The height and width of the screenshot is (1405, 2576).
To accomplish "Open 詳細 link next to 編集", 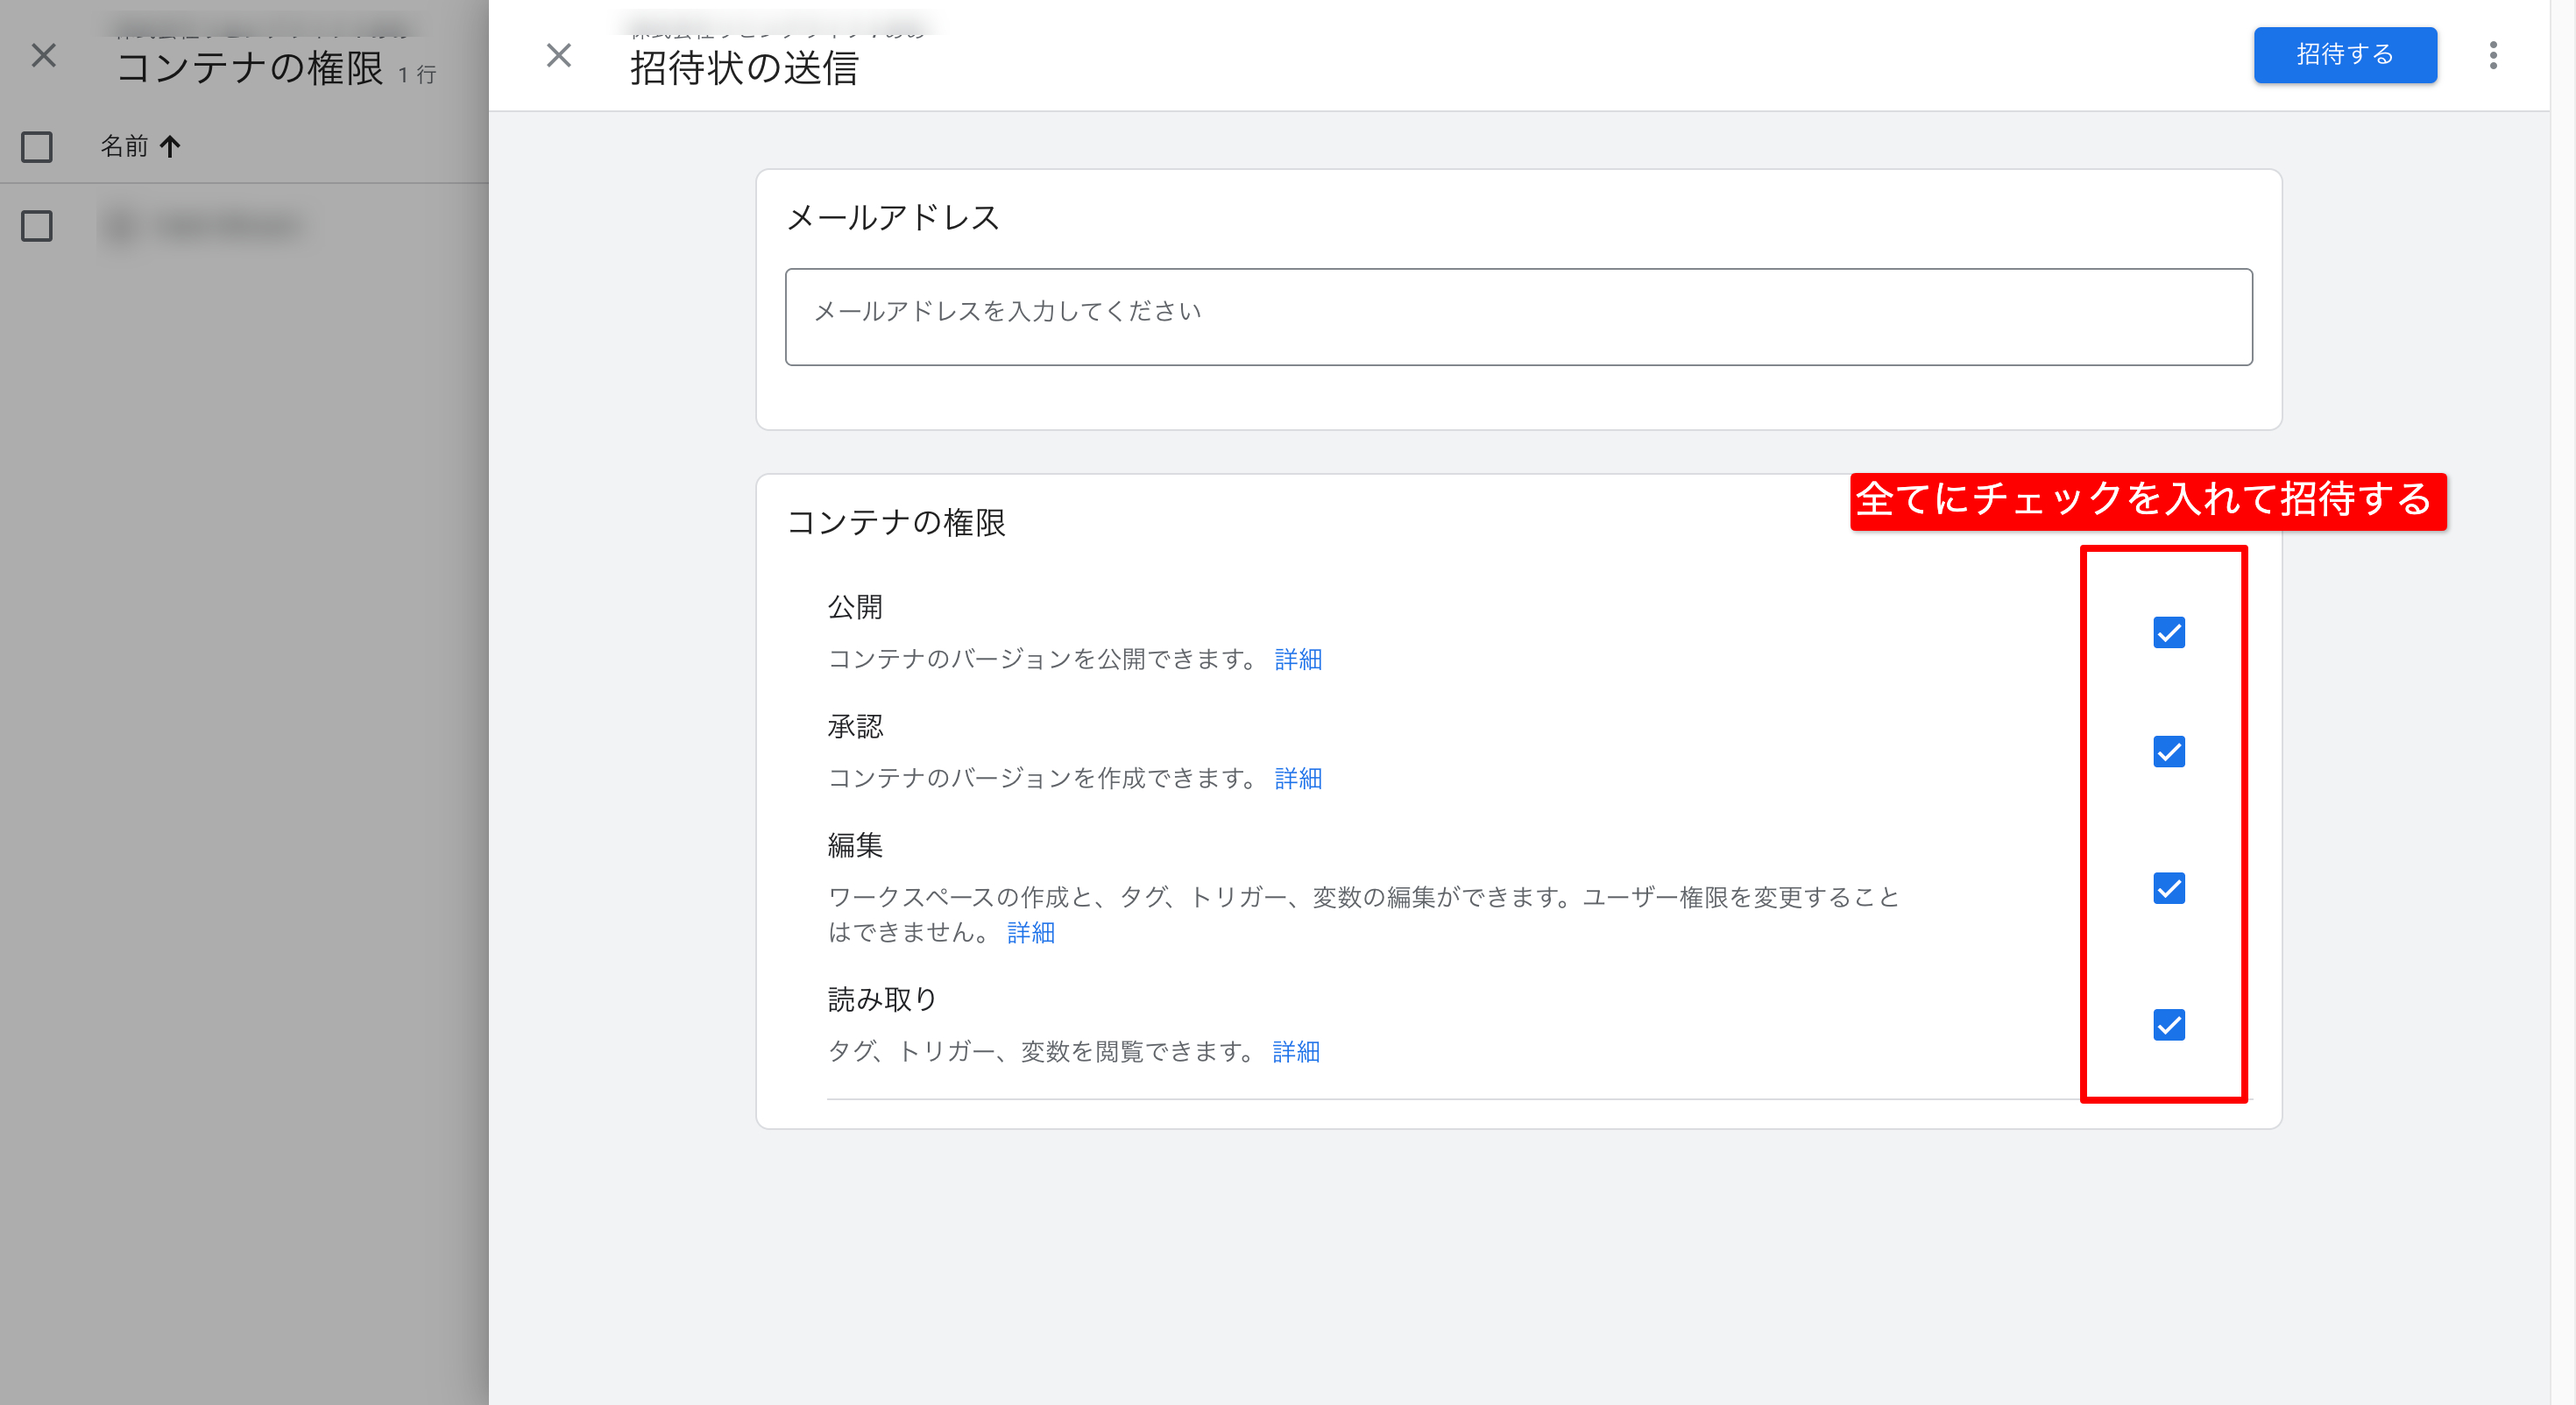I will pos(1030,932).
